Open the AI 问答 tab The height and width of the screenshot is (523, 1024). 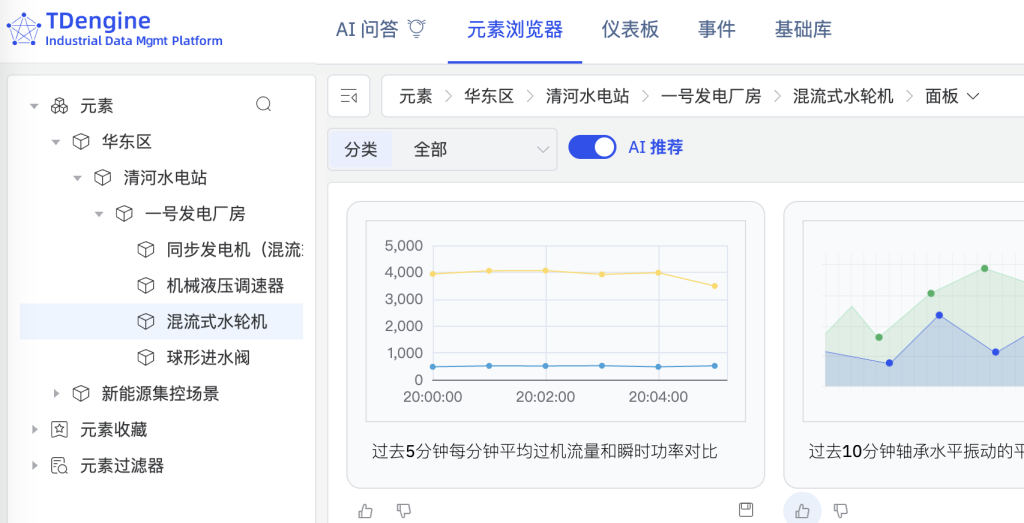click(381, 29)
